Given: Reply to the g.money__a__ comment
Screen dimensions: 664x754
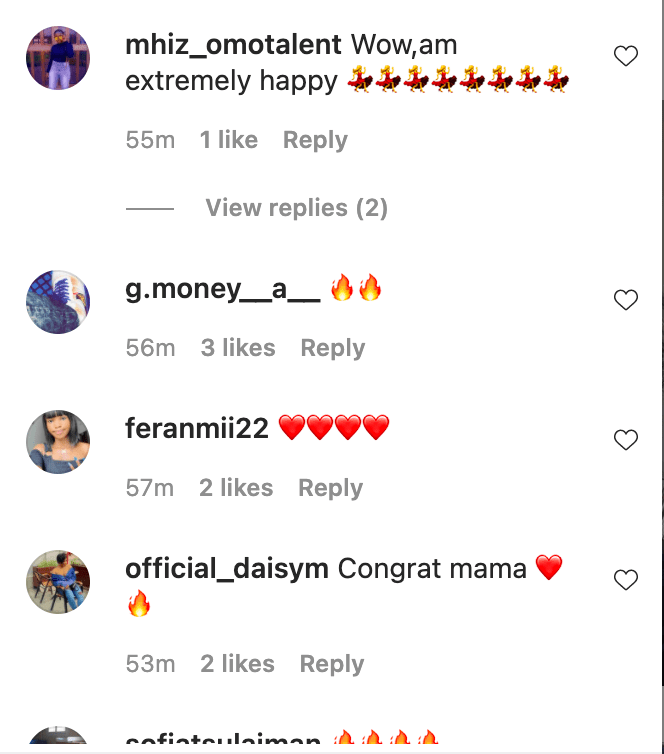Looking at the screenshot, I should click(x=333, y=348).
